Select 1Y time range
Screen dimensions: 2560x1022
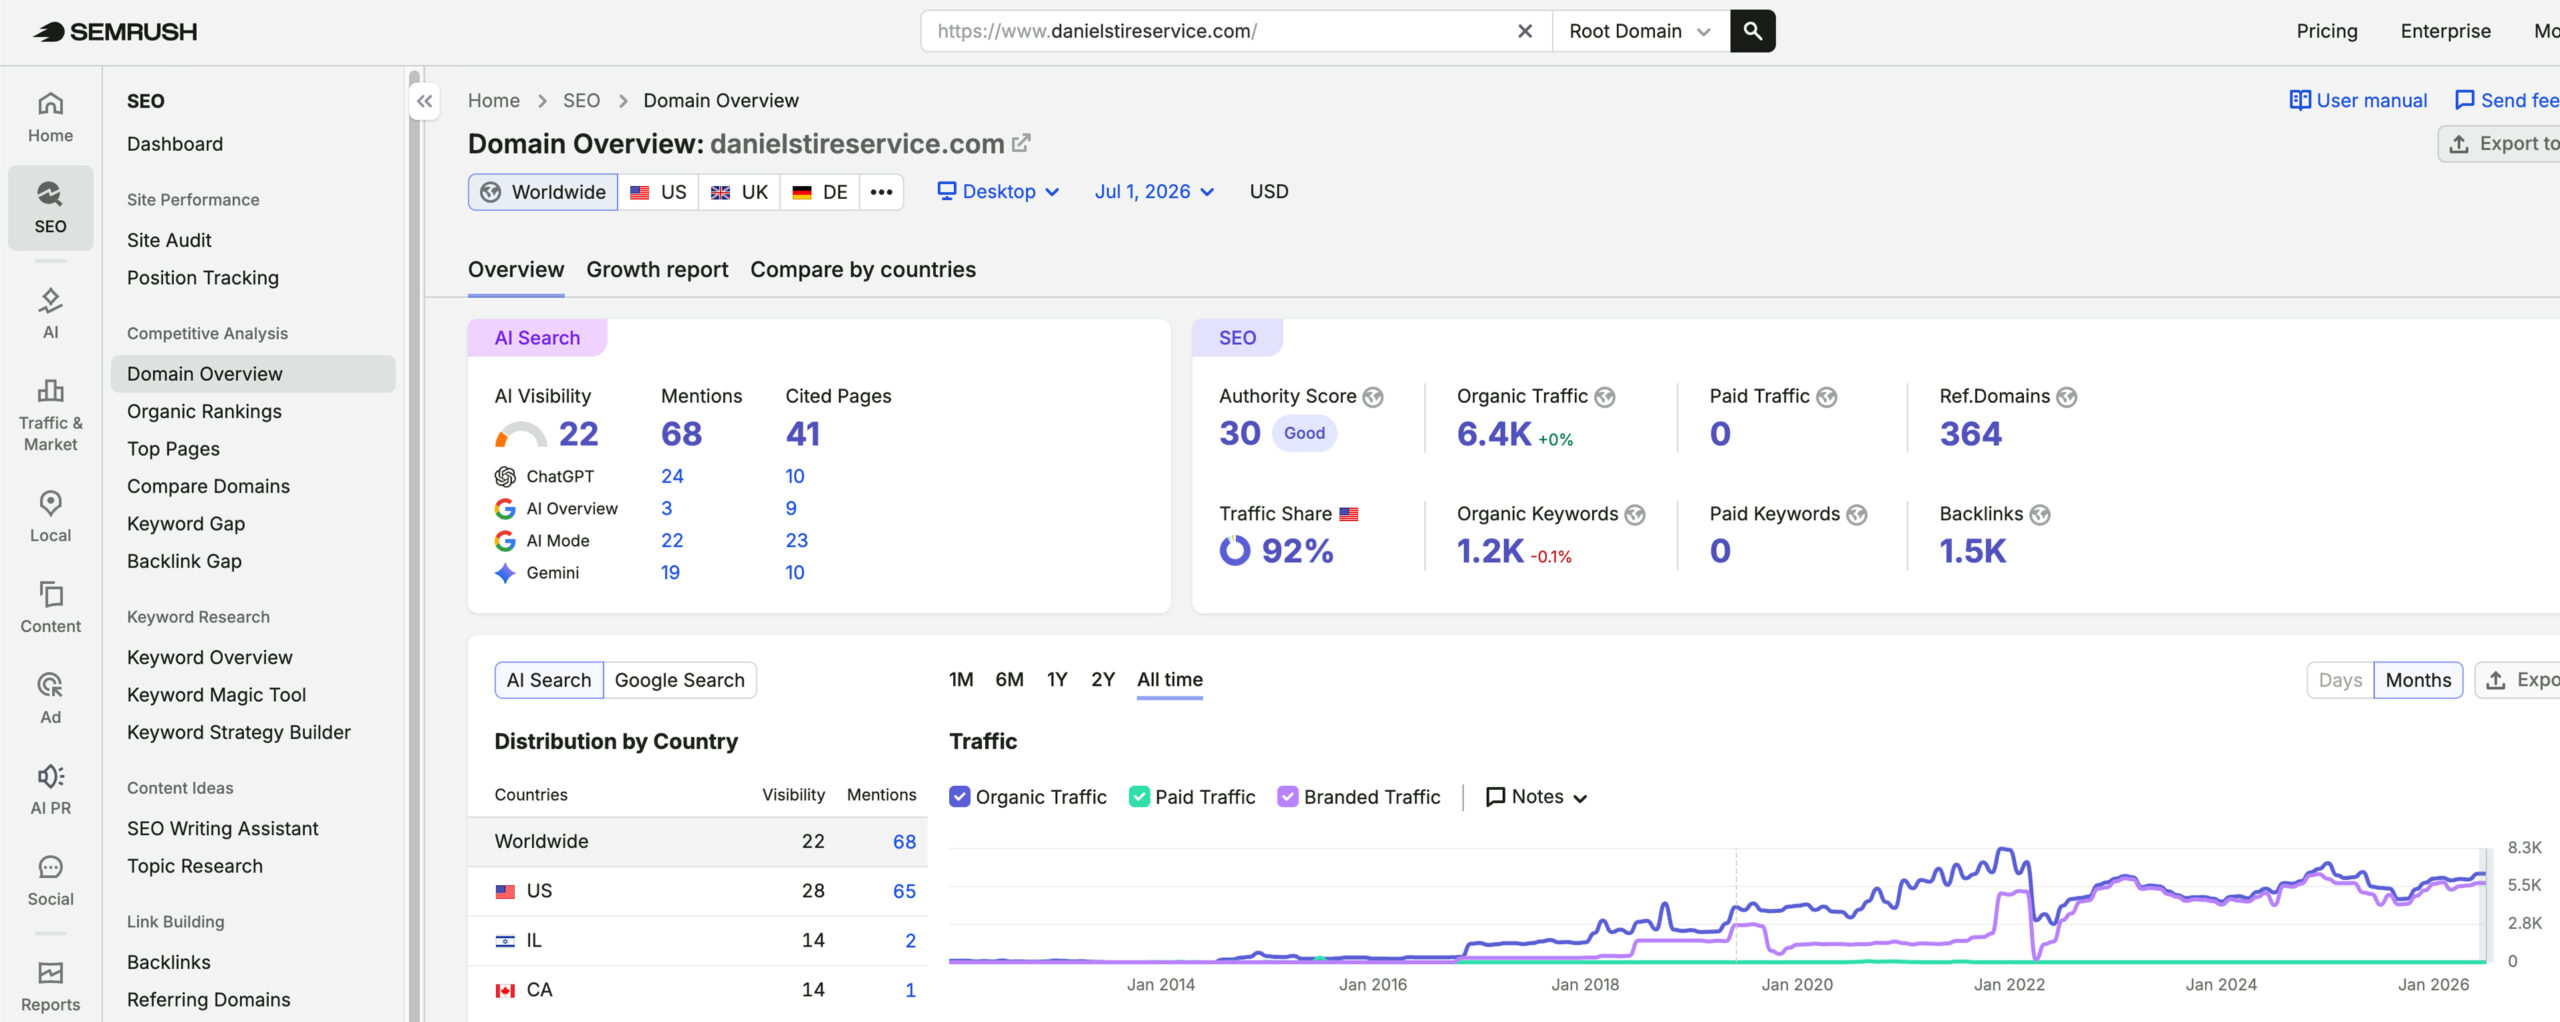(x=1057, y=680)
